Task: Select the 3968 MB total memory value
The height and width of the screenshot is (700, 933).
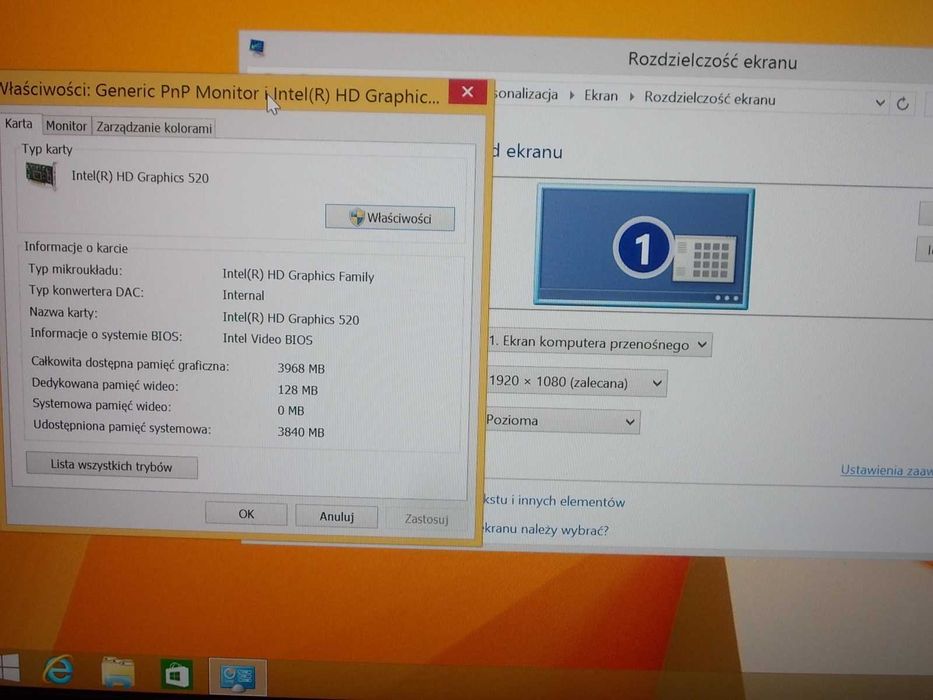Action: 301,368
